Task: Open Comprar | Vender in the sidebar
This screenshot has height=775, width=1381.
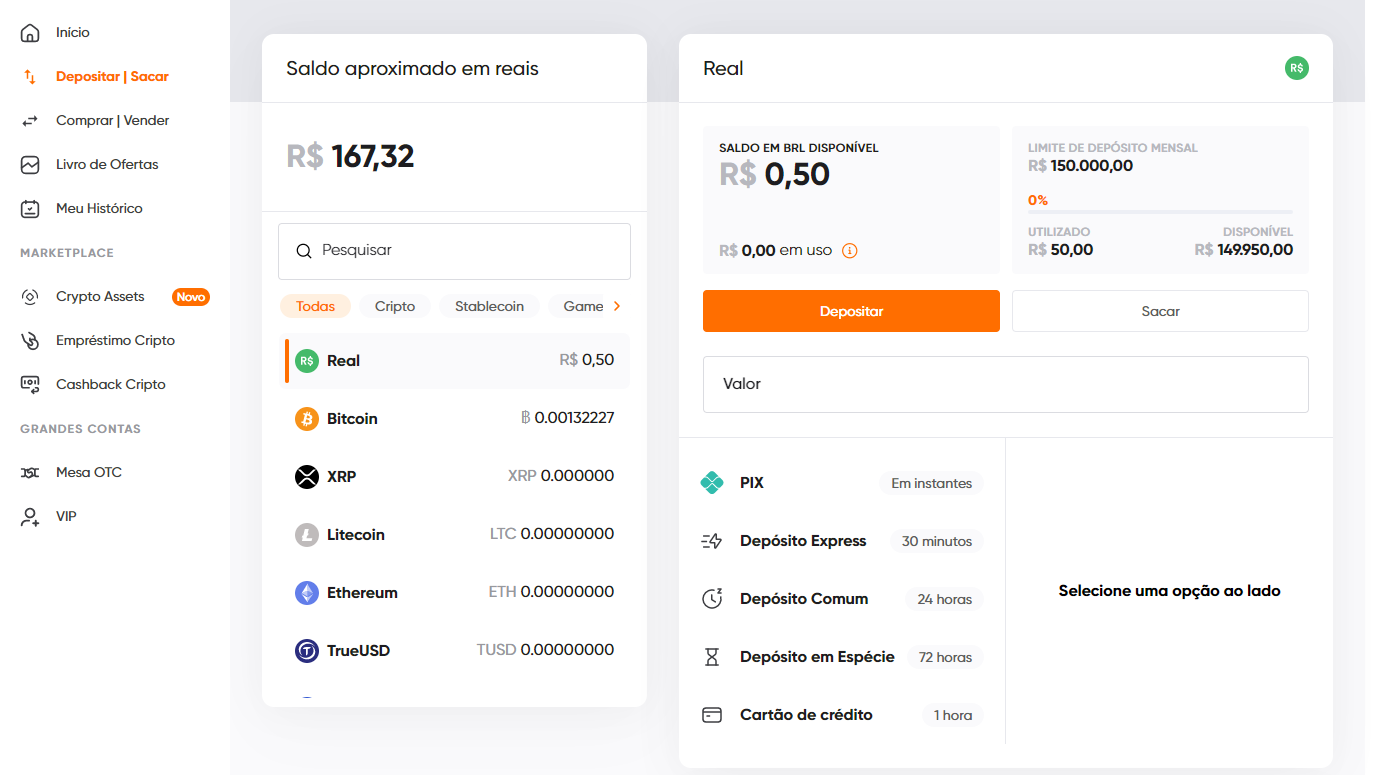Action: pos(113,121)
